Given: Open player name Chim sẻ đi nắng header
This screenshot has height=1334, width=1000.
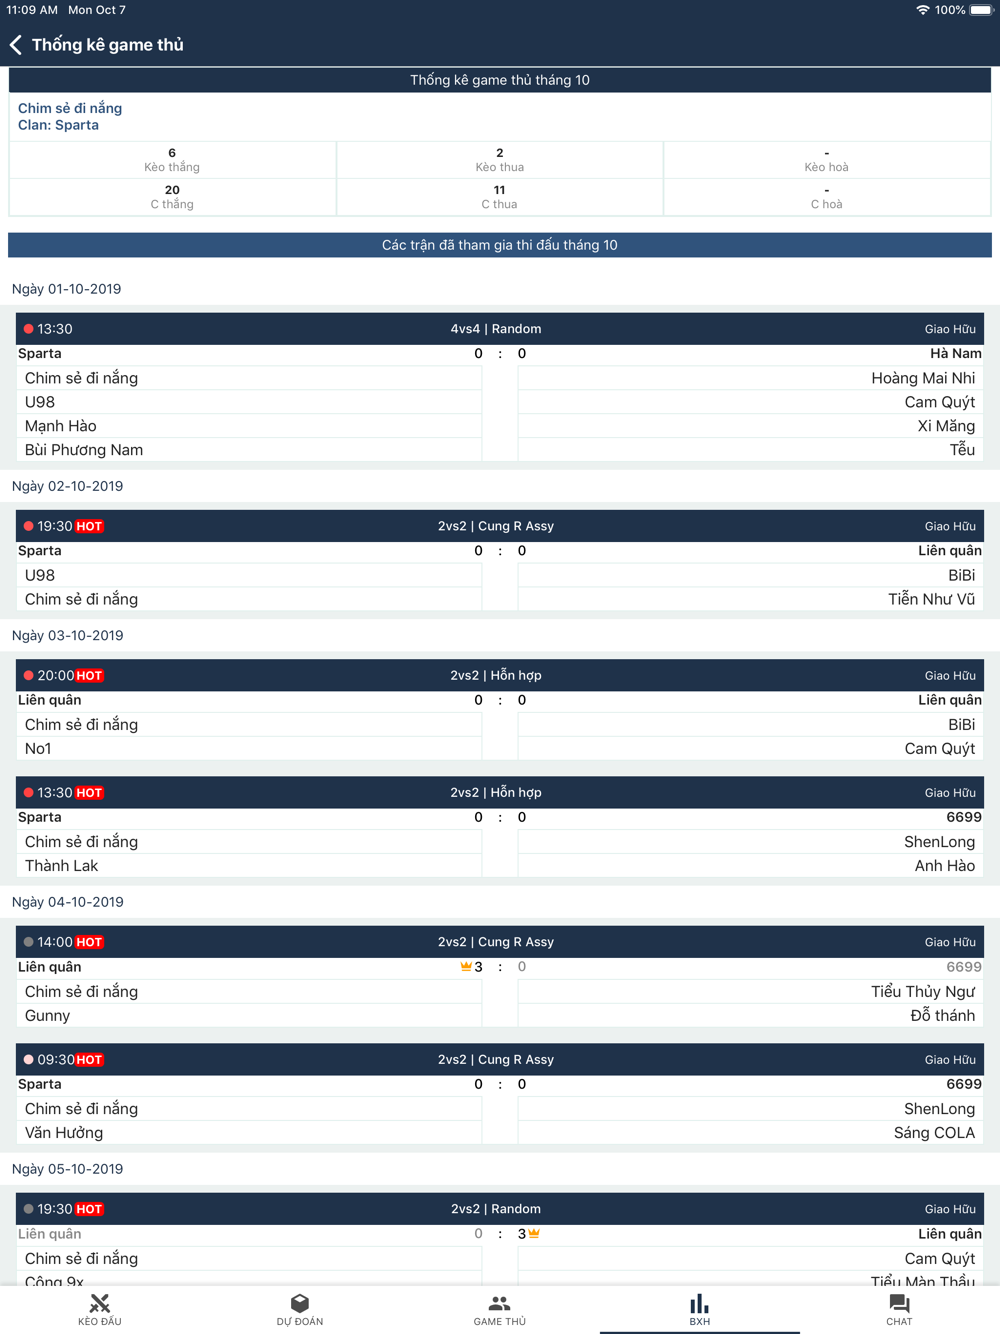Looking at the screenshot, I should 70,108.
